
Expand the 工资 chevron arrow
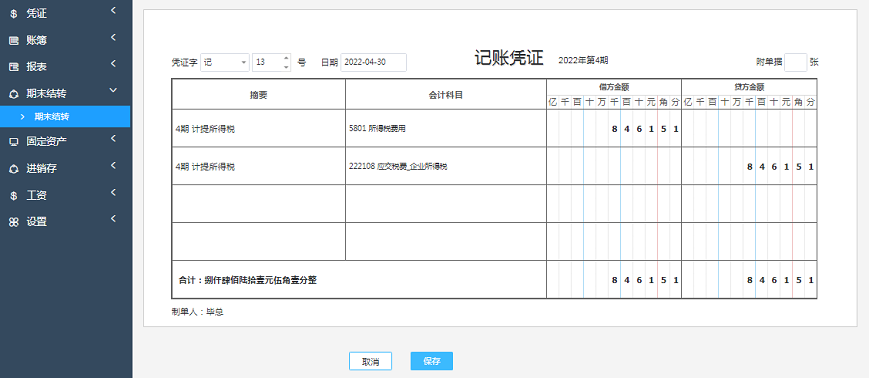[x=113, y=192]
